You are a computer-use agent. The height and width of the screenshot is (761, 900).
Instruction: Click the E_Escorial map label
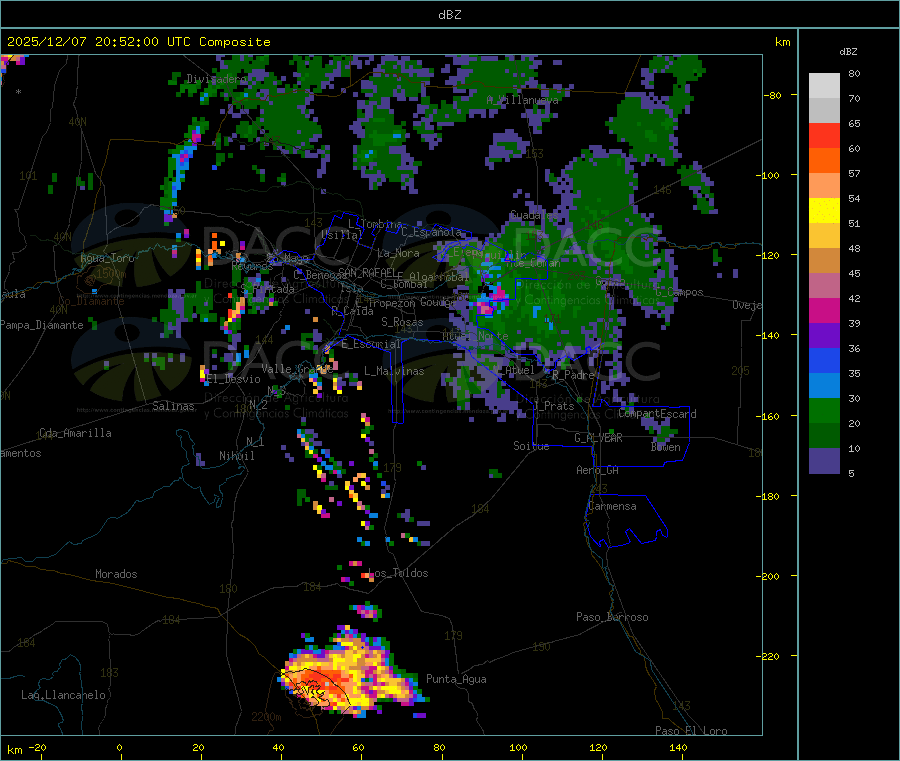(371, 344)
